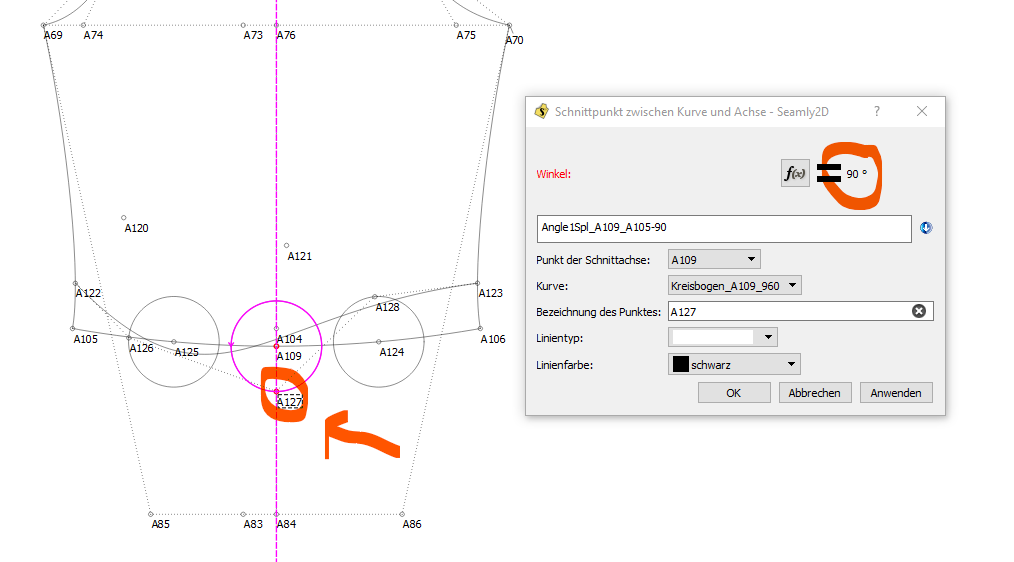Screen dimensions: 1014x562
Task: Select point A109 on the pattern canvas
Action: click(277, 346)
